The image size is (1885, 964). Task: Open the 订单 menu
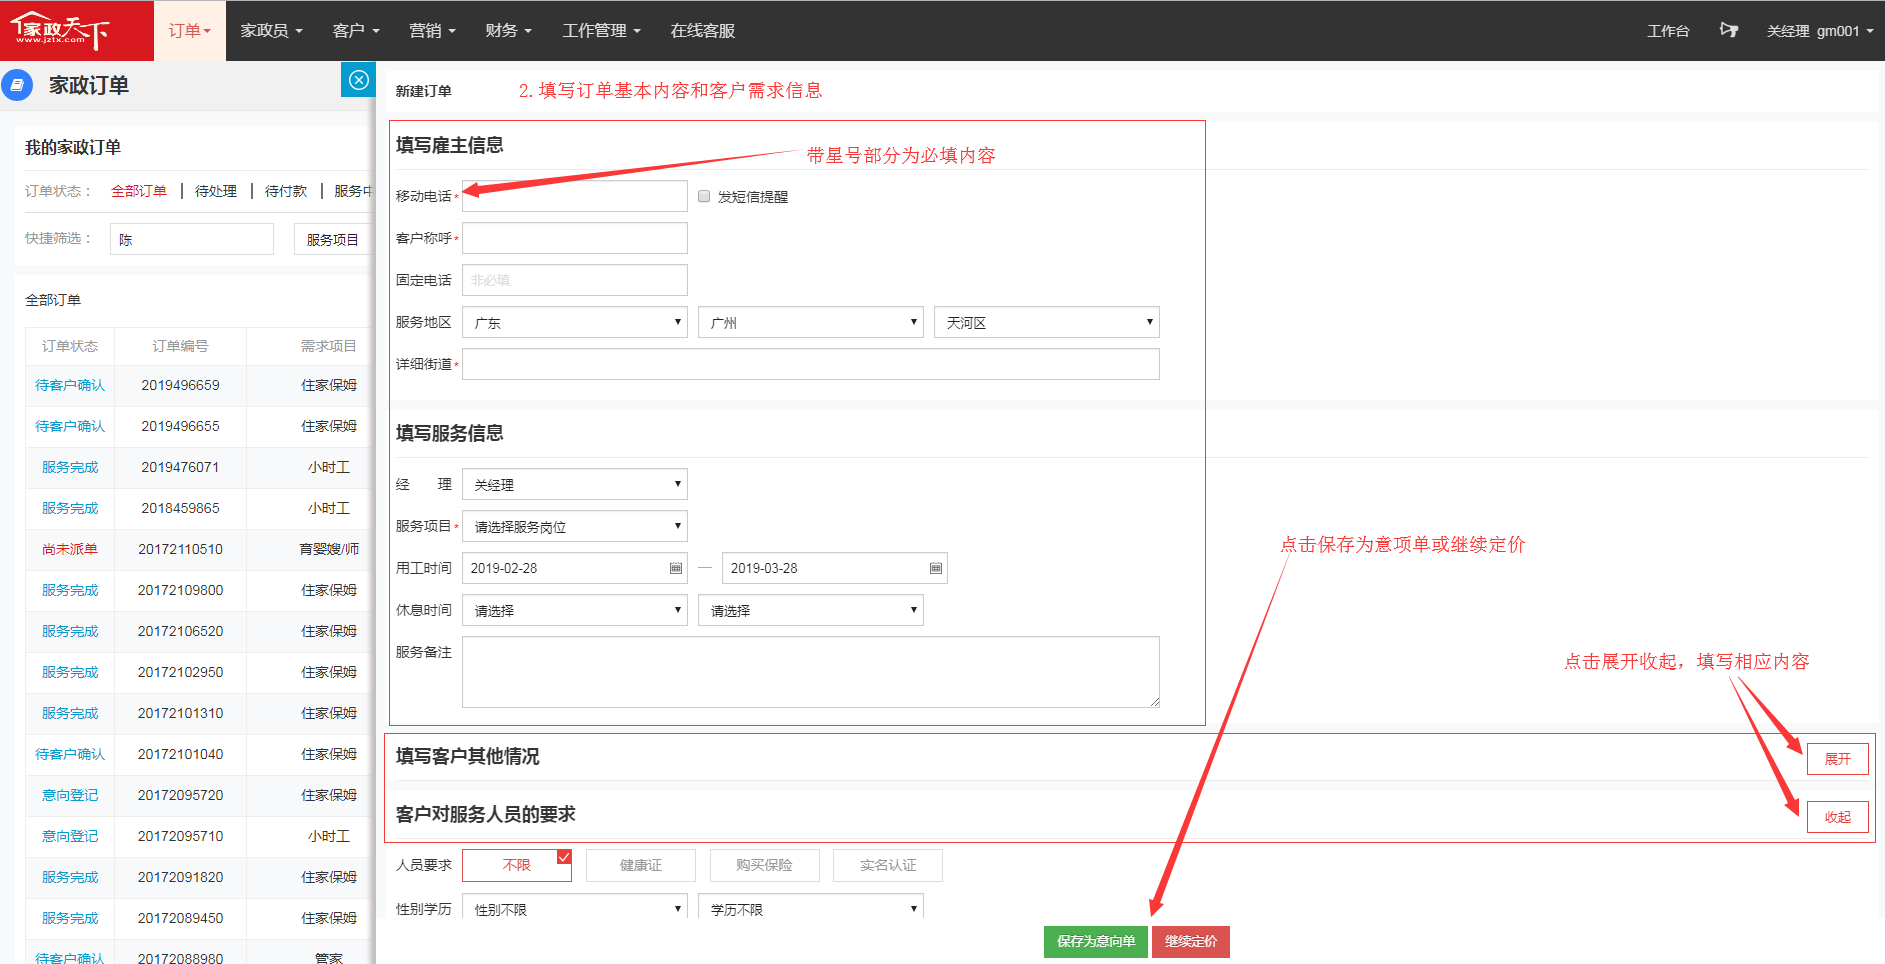(190, 30)
